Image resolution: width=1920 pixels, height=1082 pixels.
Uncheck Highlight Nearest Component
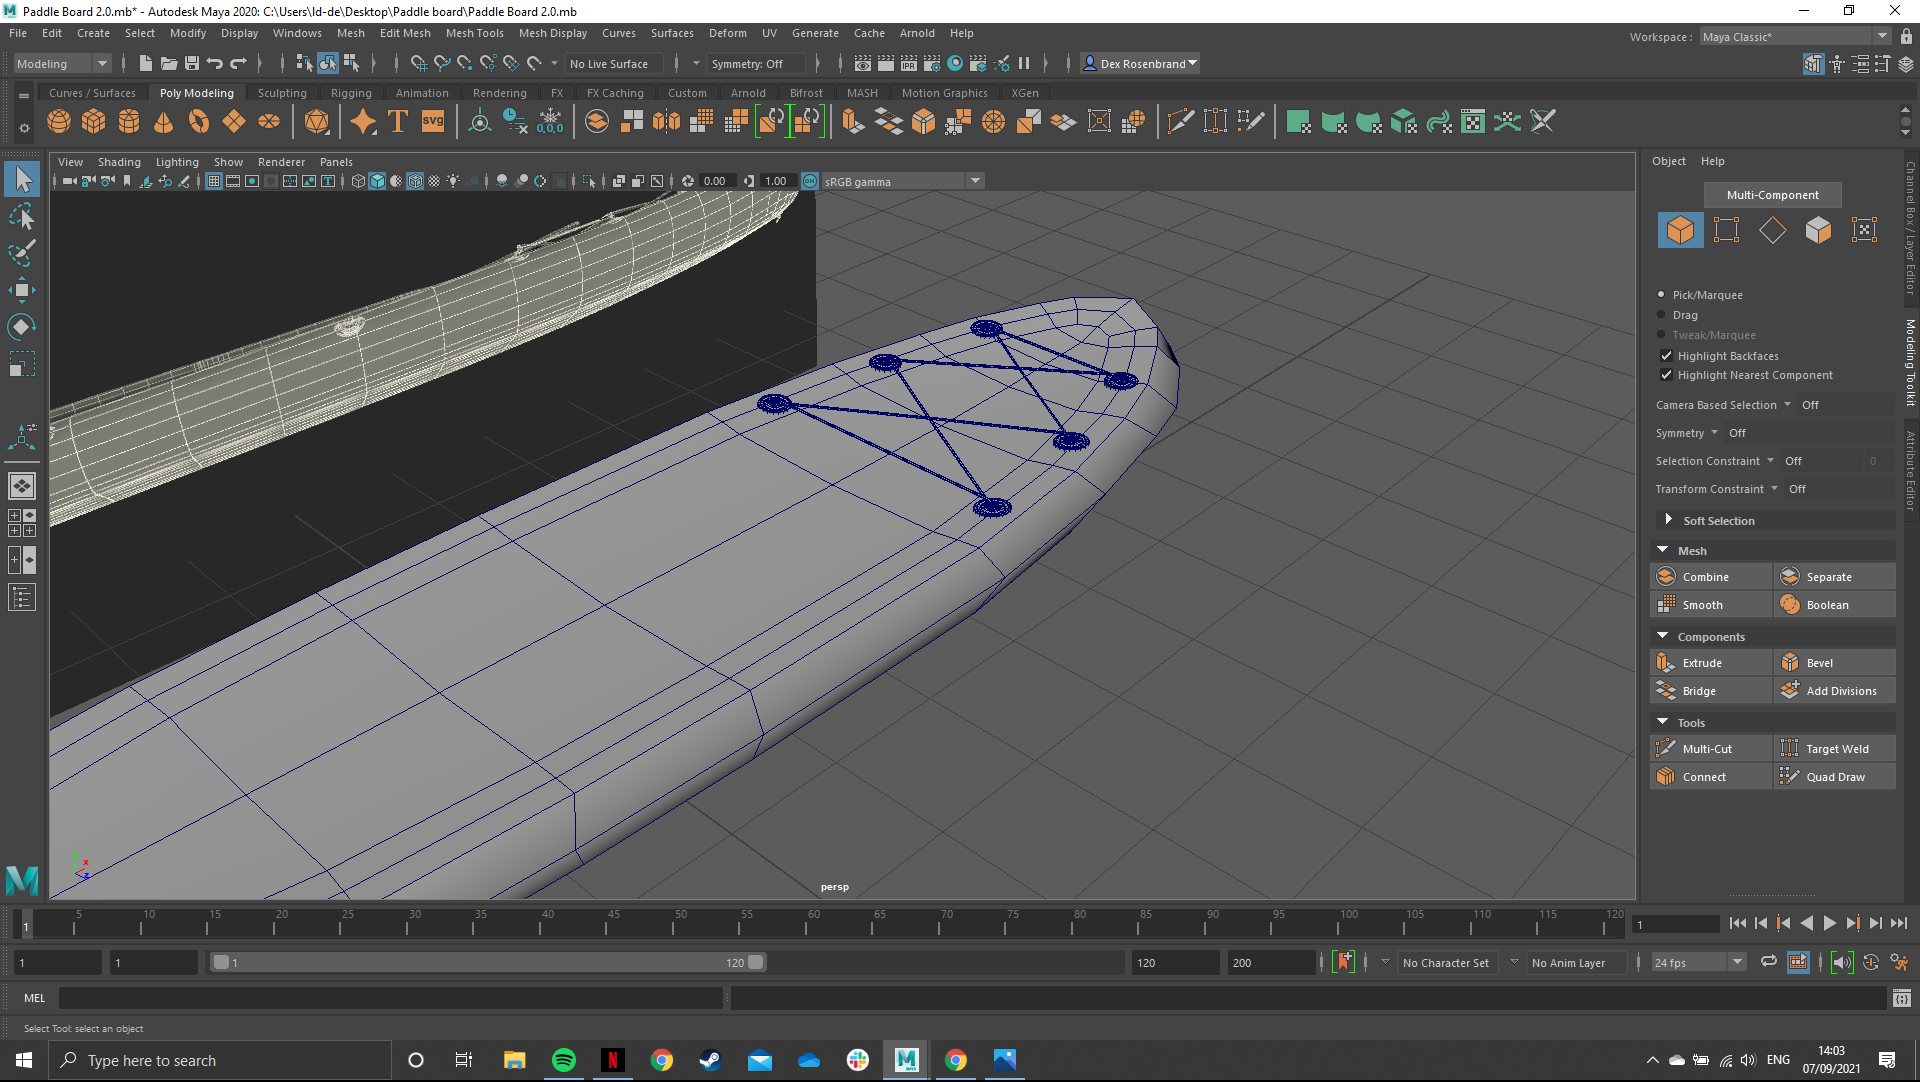1666,375
